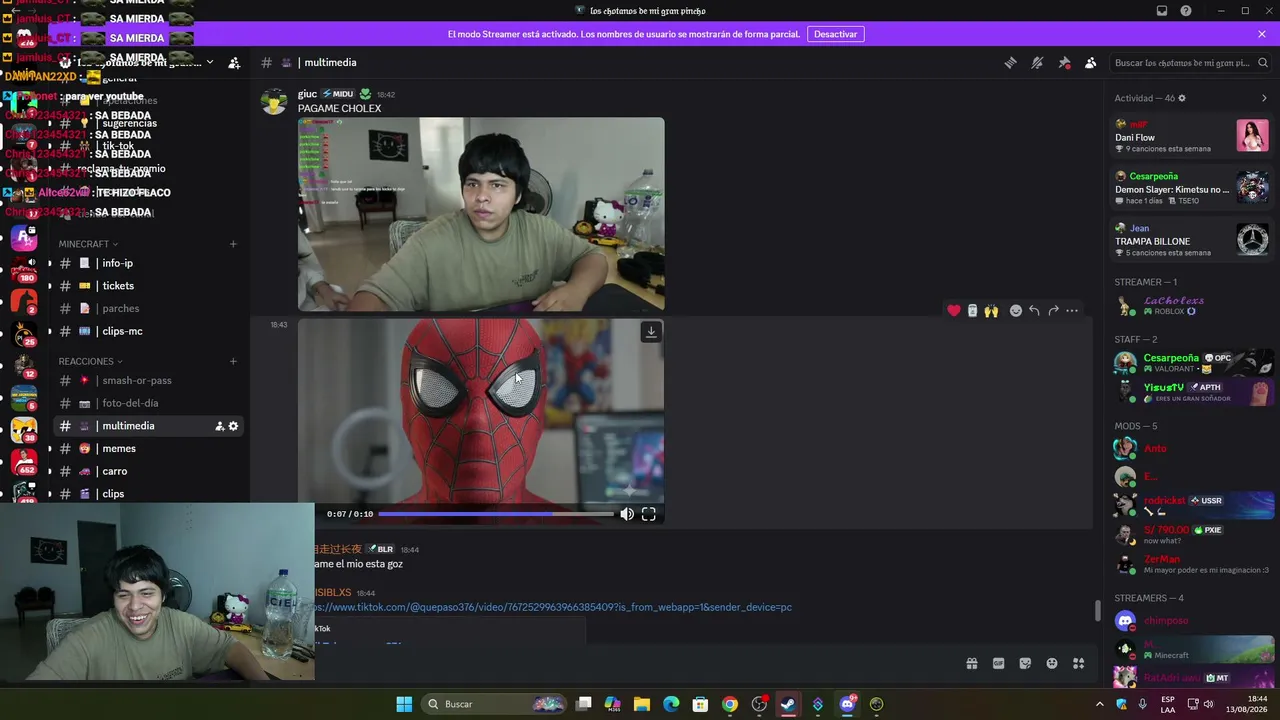The height and width of the screenshot is (720, 1280).
Task: Open rodrickst member profile
Action: pos(1192,505)
